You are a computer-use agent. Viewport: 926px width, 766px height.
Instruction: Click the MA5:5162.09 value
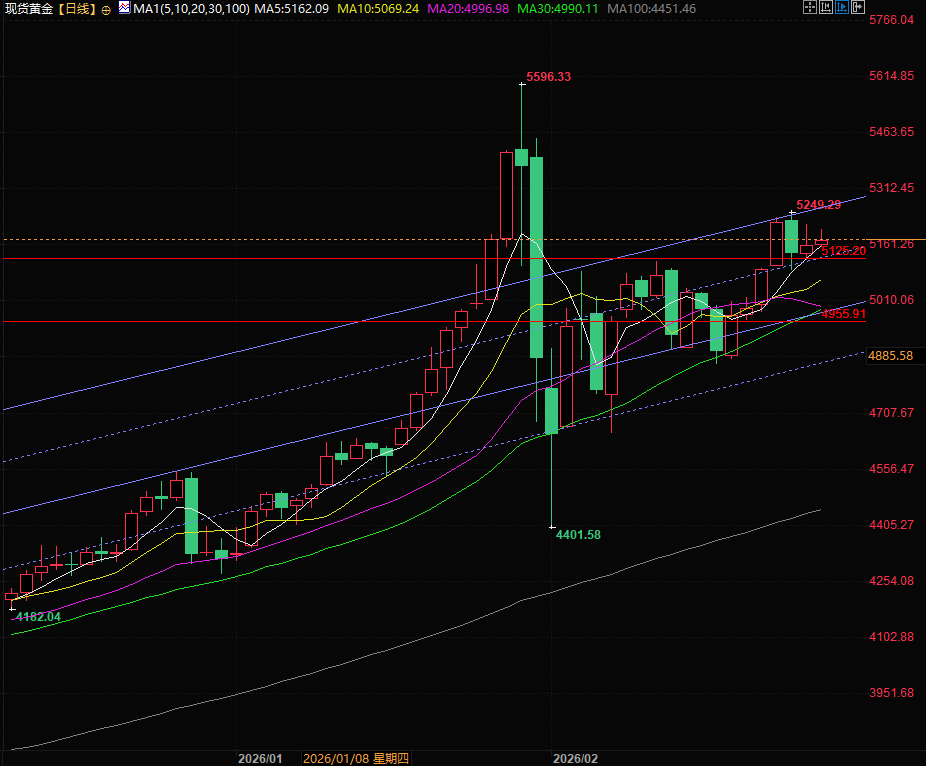pyautogui.click(x=292, y=9)
